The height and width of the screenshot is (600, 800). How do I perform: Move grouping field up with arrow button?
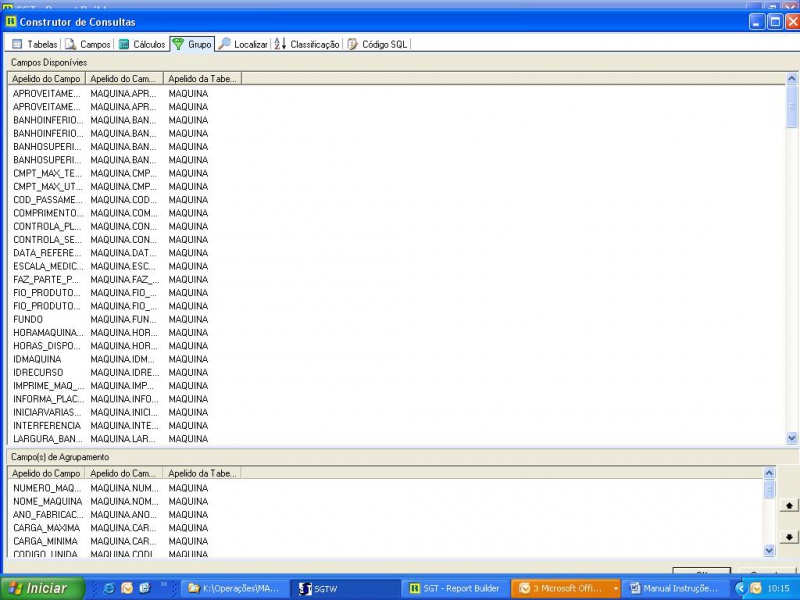(788, 506)
